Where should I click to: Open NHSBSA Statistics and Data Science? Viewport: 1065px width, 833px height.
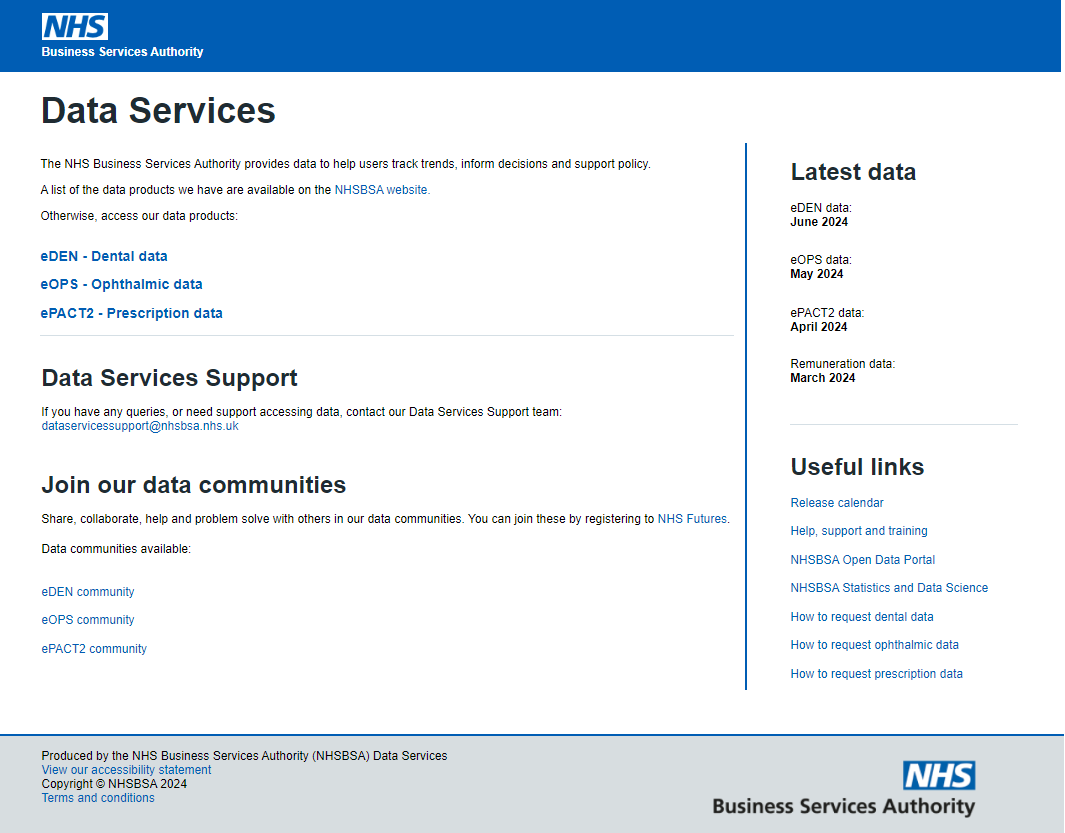(x=889, y=588)
